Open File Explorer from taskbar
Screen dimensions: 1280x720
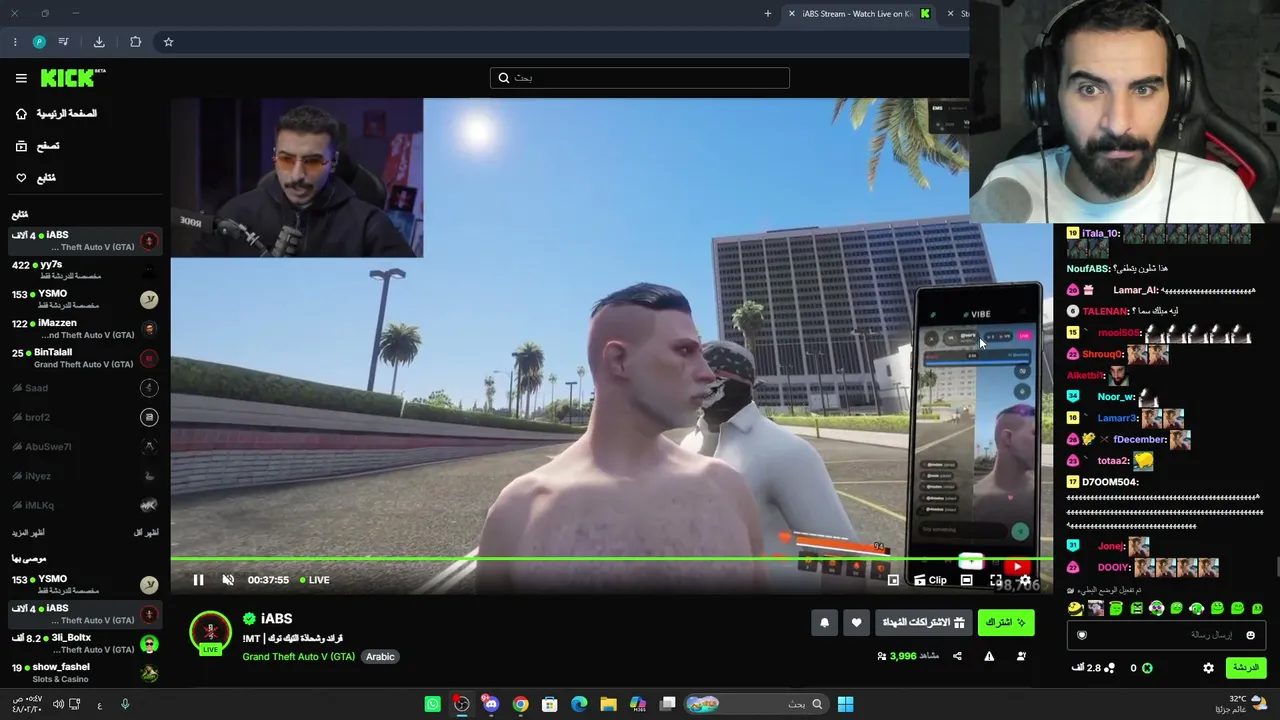click(608, 704)
